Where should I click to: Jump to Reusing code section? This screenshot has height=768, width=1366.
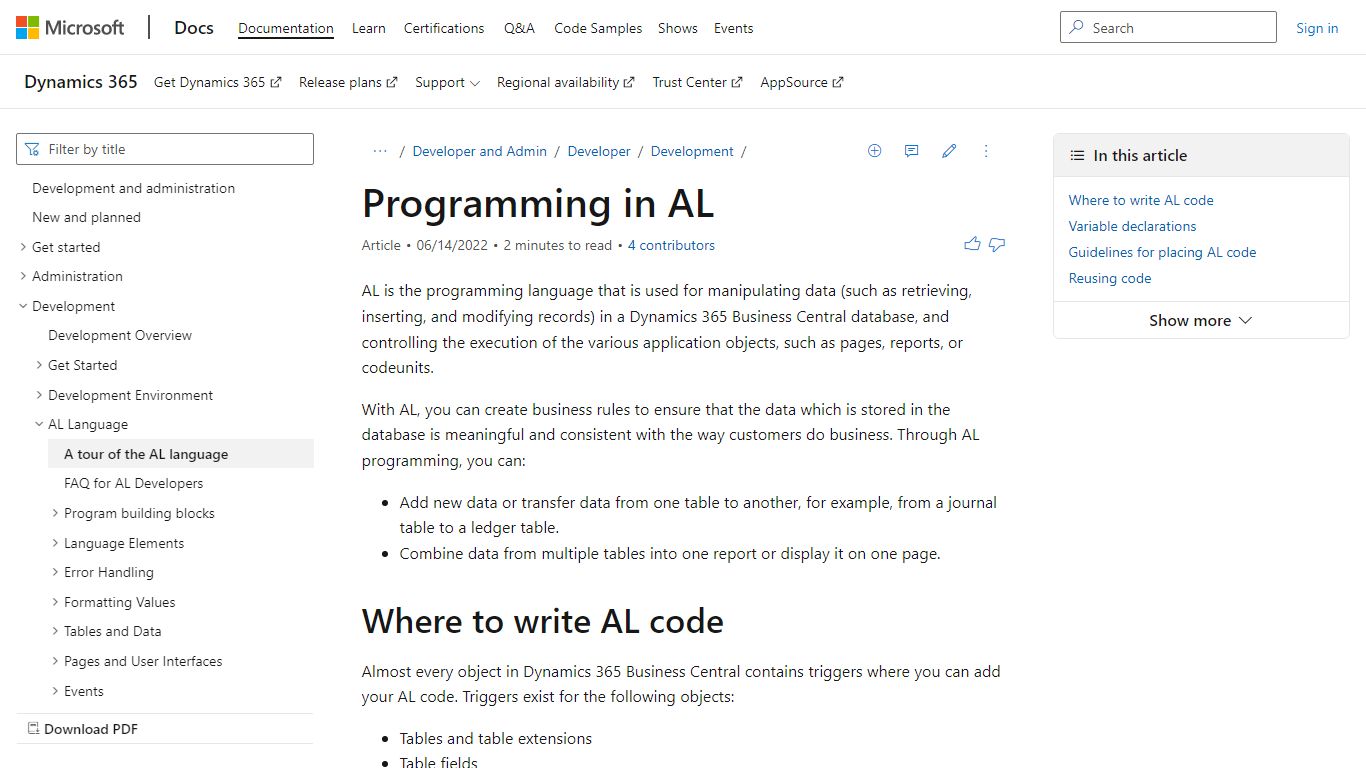click(x=1110, y=278)
